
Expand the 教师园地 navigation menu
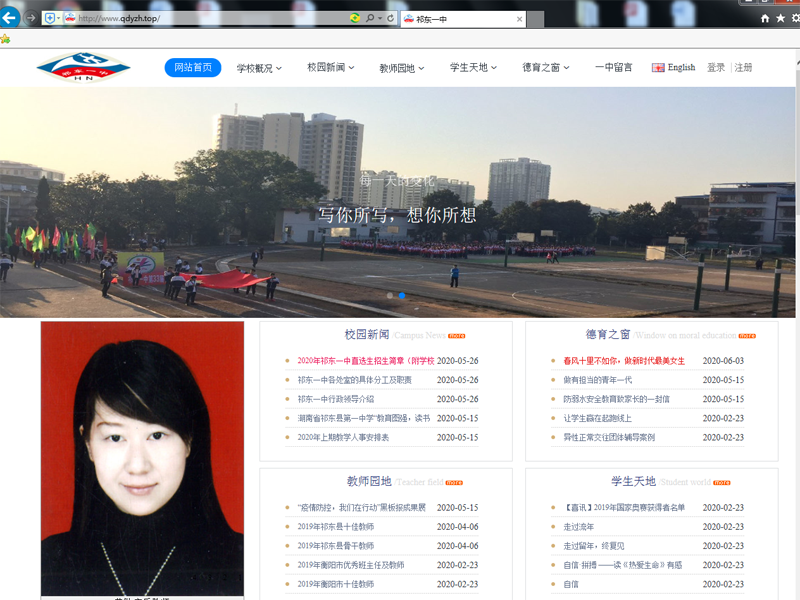click(x=402, y=68)
